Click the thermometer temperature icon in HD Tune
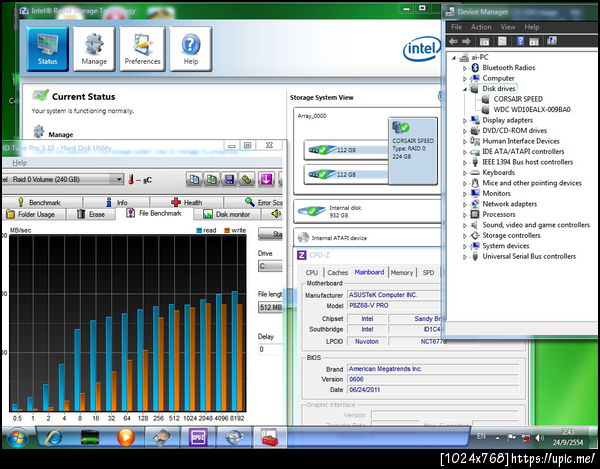 click(131, 179)
